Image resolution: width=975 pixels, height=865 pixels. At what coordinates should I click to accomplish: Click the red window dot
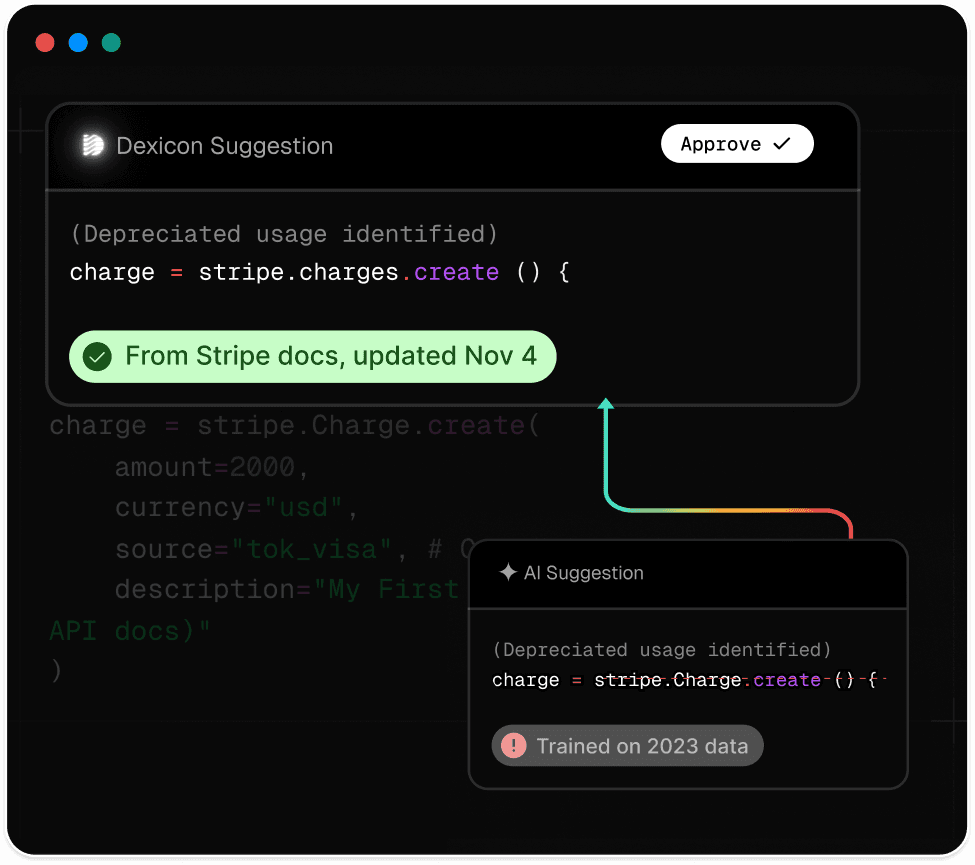pos(45,42)
